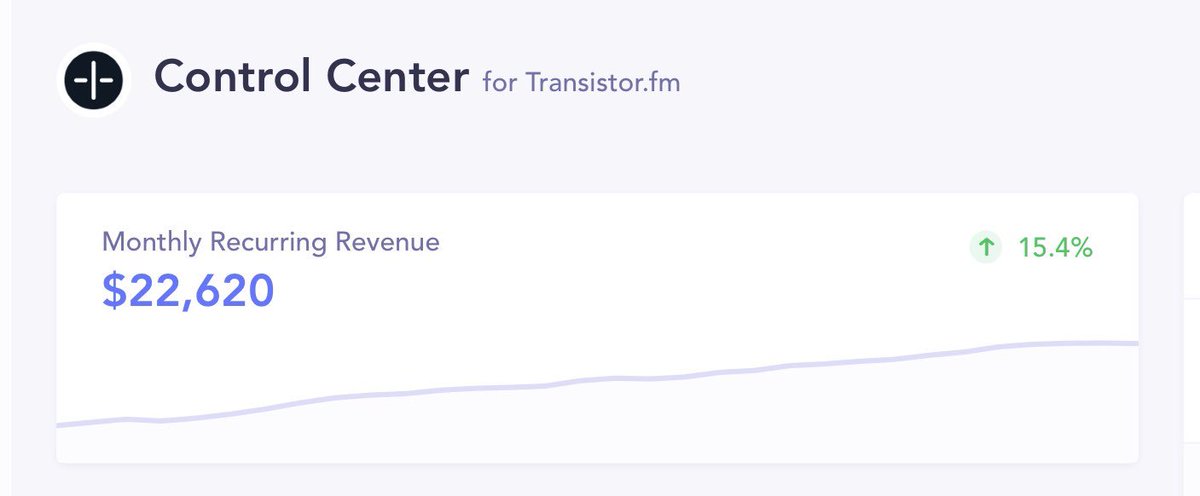Open the 'for Transistor.fm' subtitle link
This screenshot has width=1200, height=496.
pos(581,82)
